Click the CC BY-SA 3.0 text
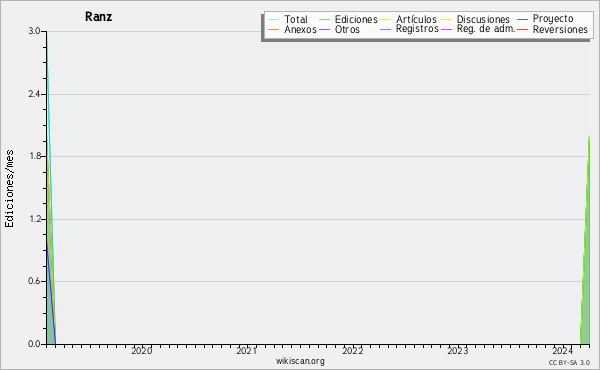 (x=569, y=362)
